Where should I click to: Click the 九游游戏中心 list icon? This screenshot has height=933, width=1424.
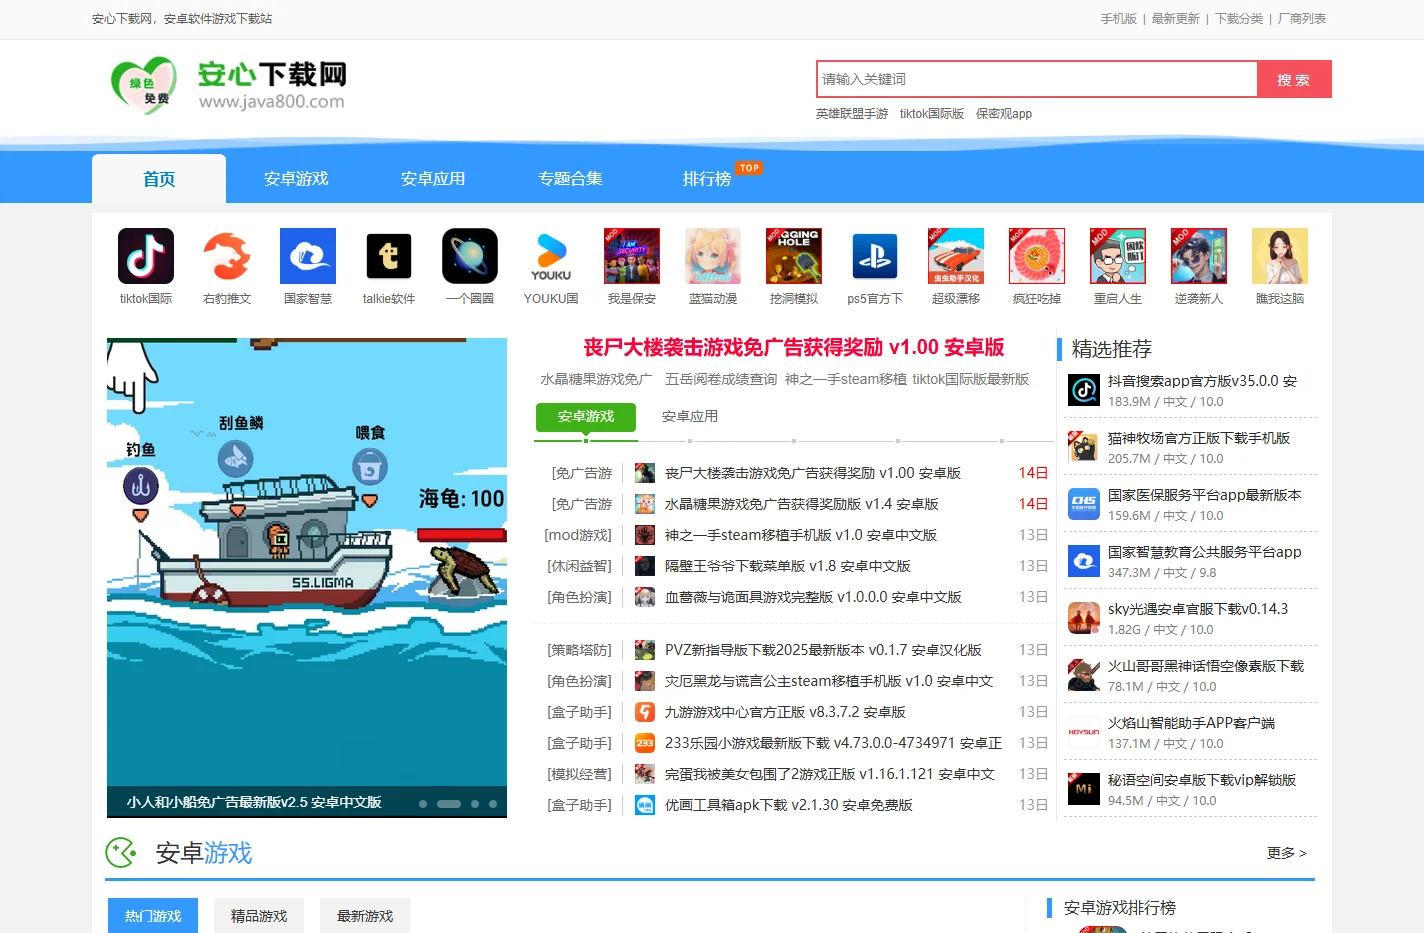click(x=645, y=712)
